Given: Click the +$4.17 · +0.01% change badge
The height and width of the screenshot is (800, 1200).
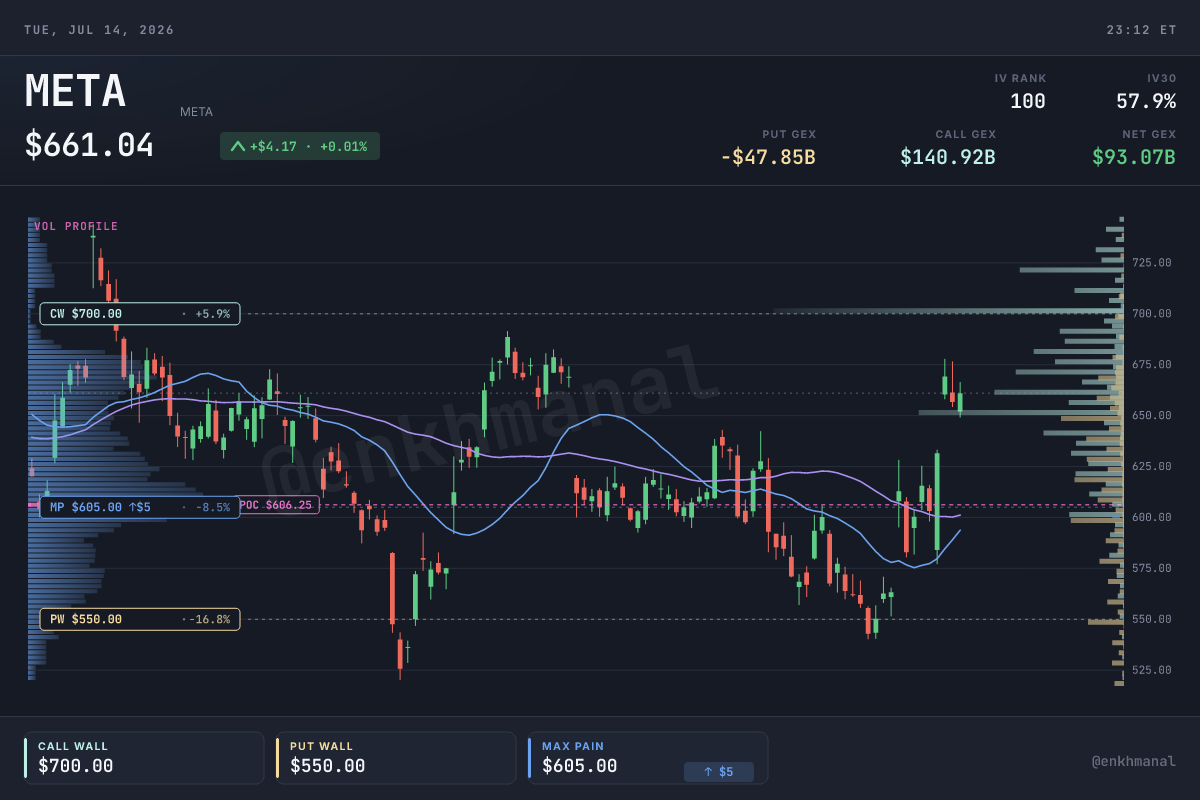Looking at the screenshot, I should [300, 146].
